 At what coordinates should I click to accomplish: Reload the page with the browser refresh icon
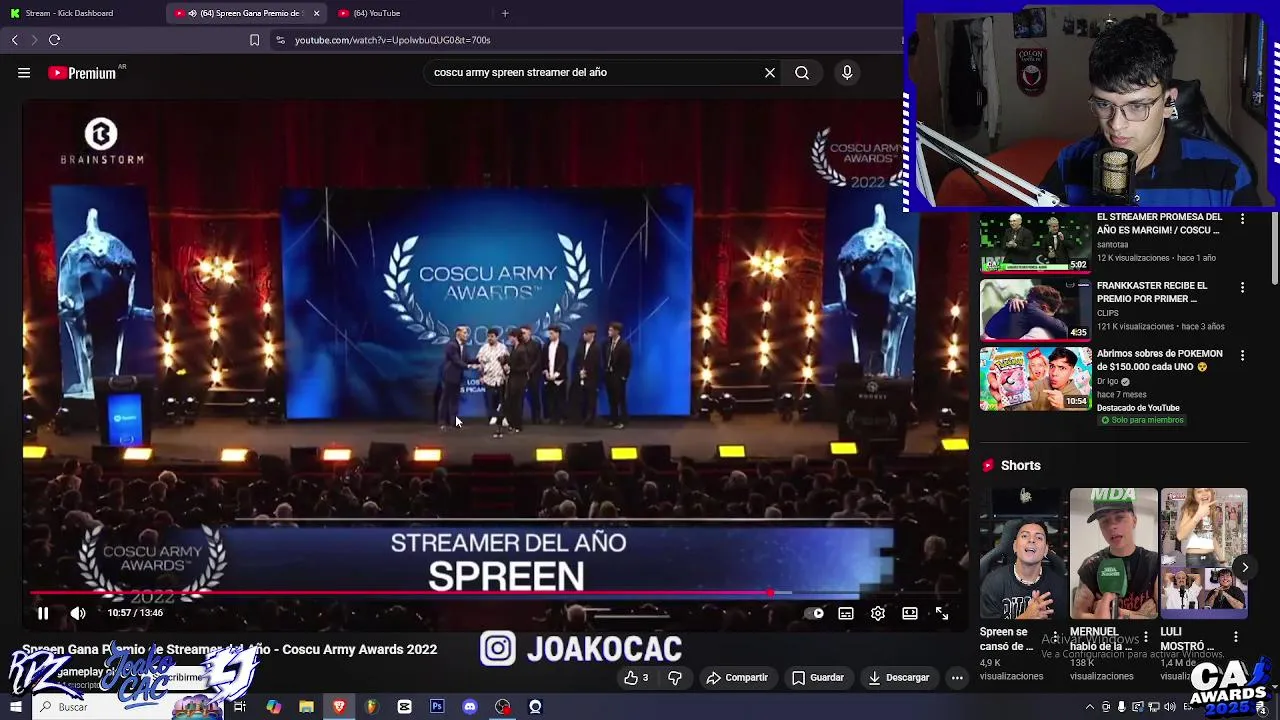[x=54, y=40]
